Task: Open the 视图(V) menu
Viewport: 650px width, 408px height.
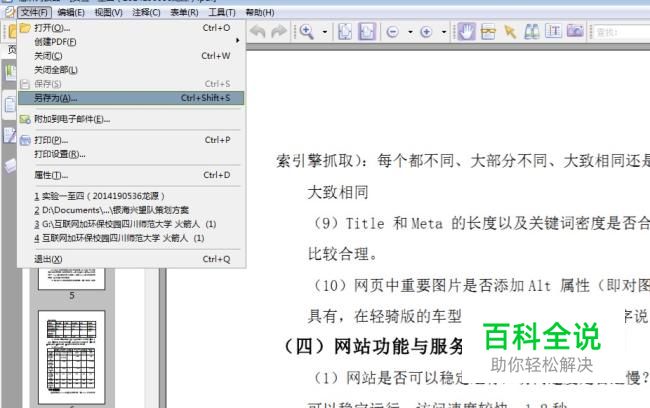Action: coord(108,12)
